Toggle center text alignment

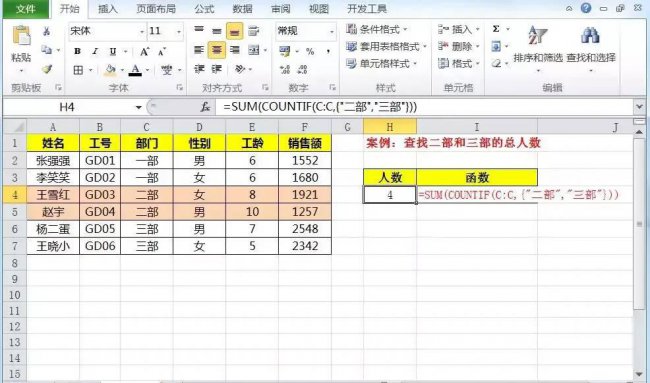tap(217, 50)
